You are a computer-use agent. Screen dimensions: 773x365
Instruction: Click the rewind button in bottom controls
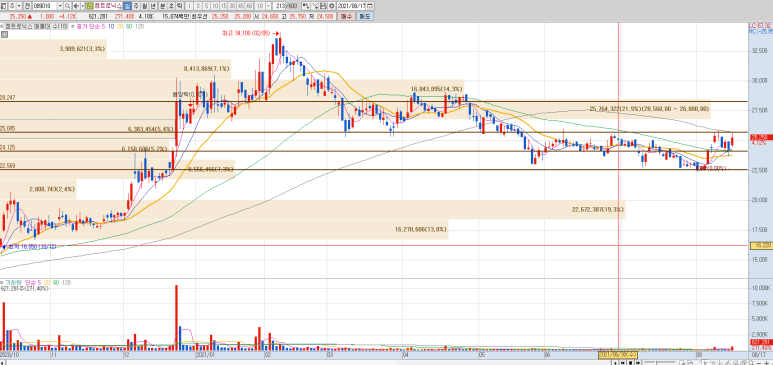point(623,363)
